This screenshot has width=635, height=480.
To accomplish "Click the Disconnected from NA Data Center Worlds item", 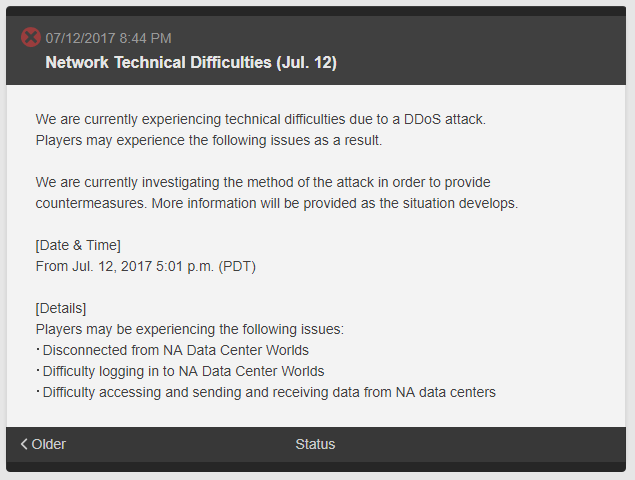I will coord(175,350).
